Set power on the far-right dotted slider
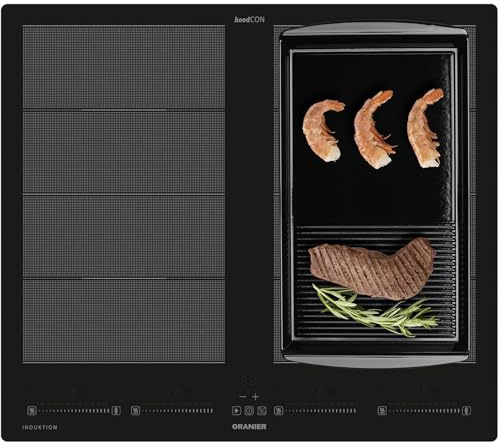Viewport: 500px width, 448px height. tap(424, 410)
